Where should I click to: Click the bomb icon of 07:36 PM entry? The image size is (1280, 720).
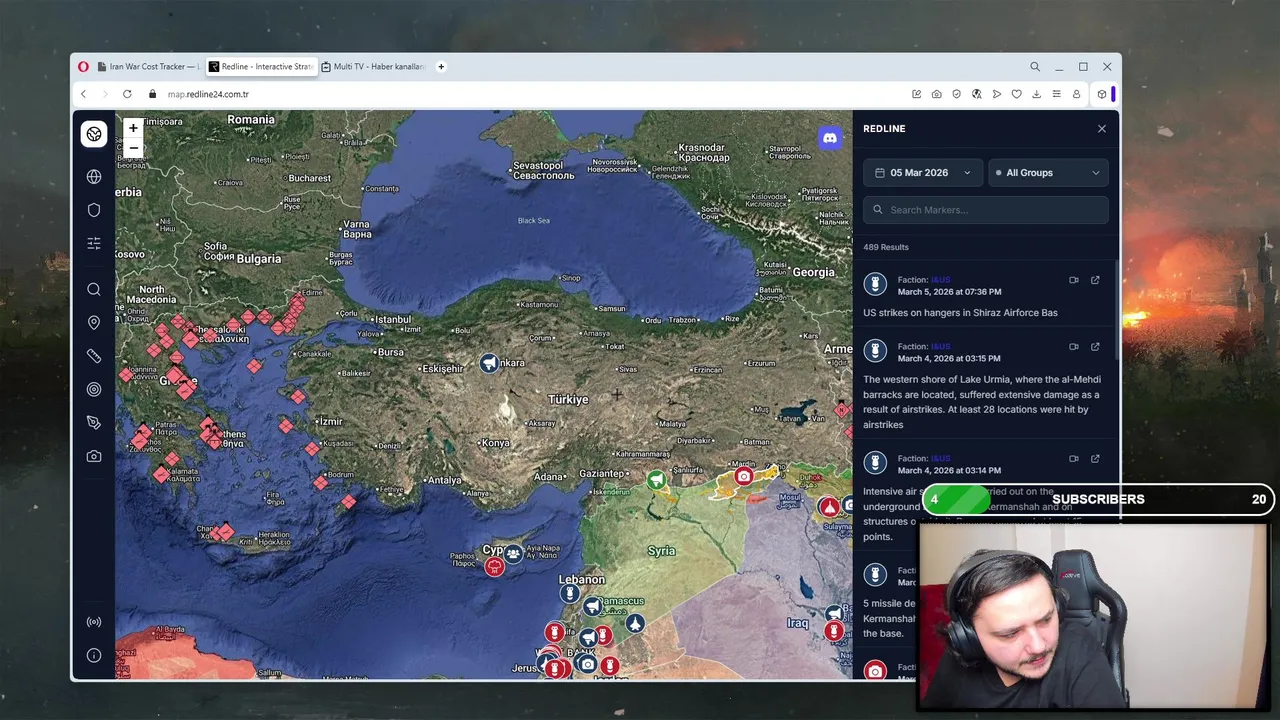[x=875, y=285]
